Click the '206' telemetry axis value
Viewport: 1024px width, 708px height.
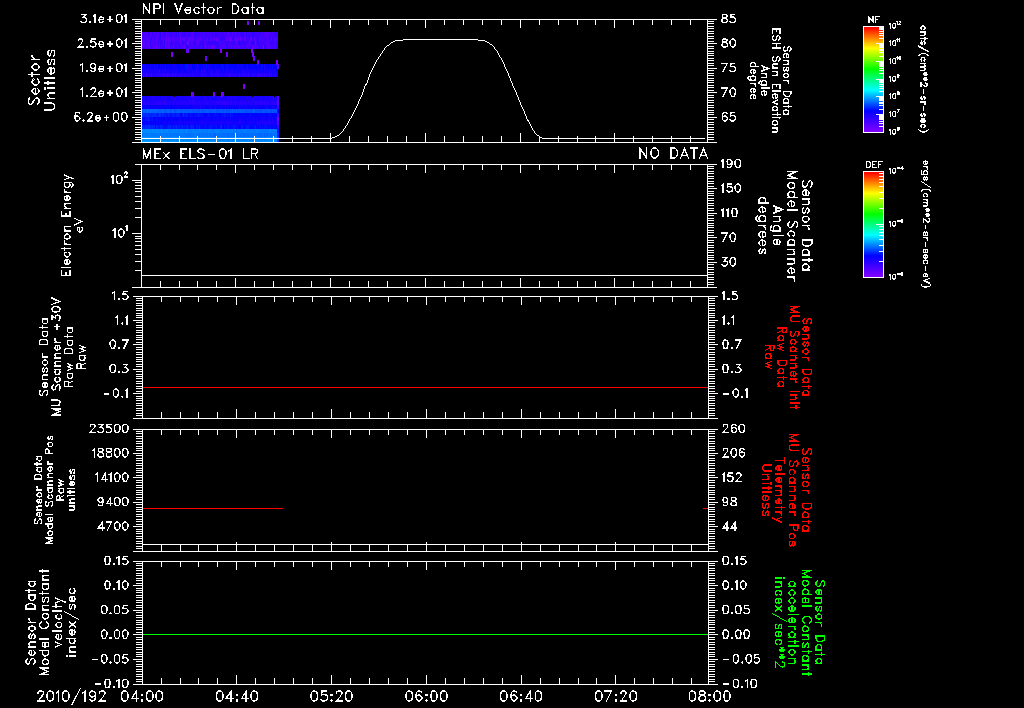tap(733, 453)
